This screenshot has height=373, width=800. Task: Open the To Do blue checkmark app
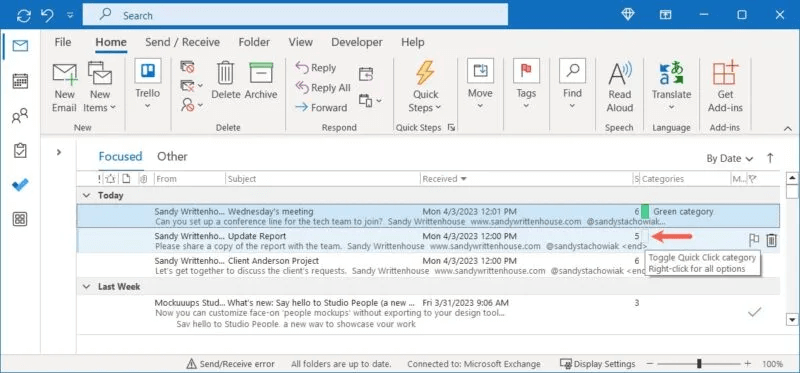(x=20, y=185)
